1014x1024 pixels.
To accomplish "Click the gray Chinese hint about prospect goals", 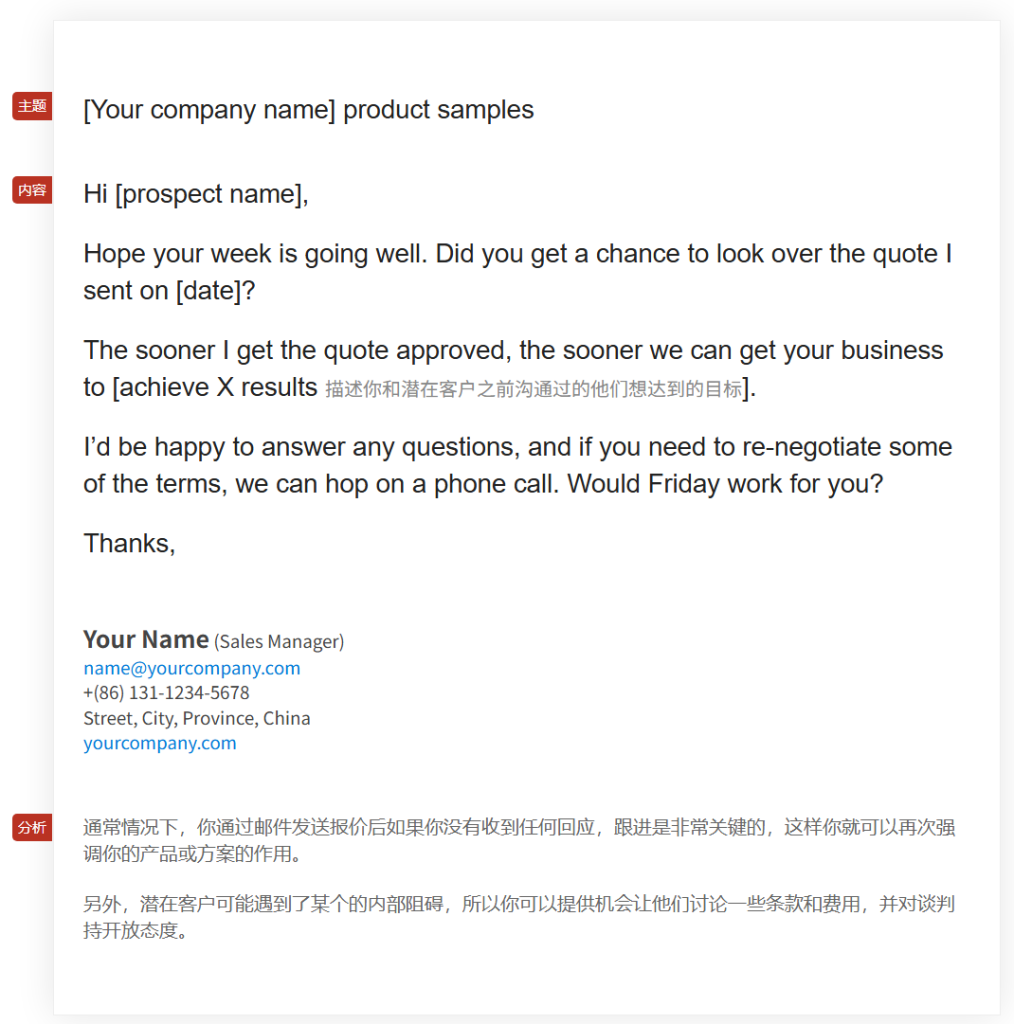I will pos(533,389).
